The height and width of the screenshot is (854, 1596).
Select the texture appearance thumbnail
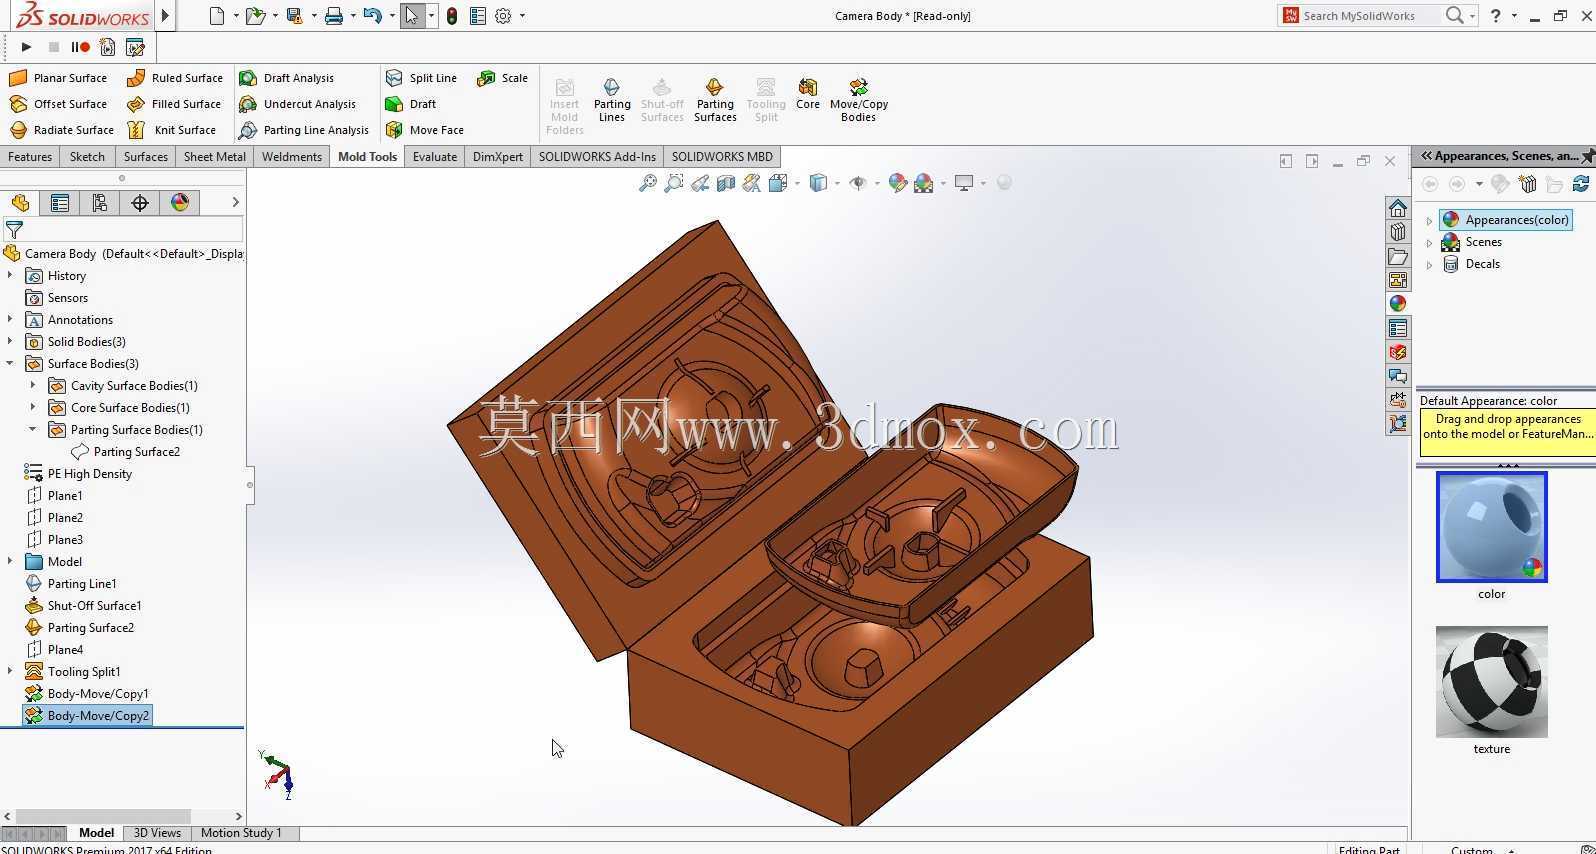coord(1491,682)
